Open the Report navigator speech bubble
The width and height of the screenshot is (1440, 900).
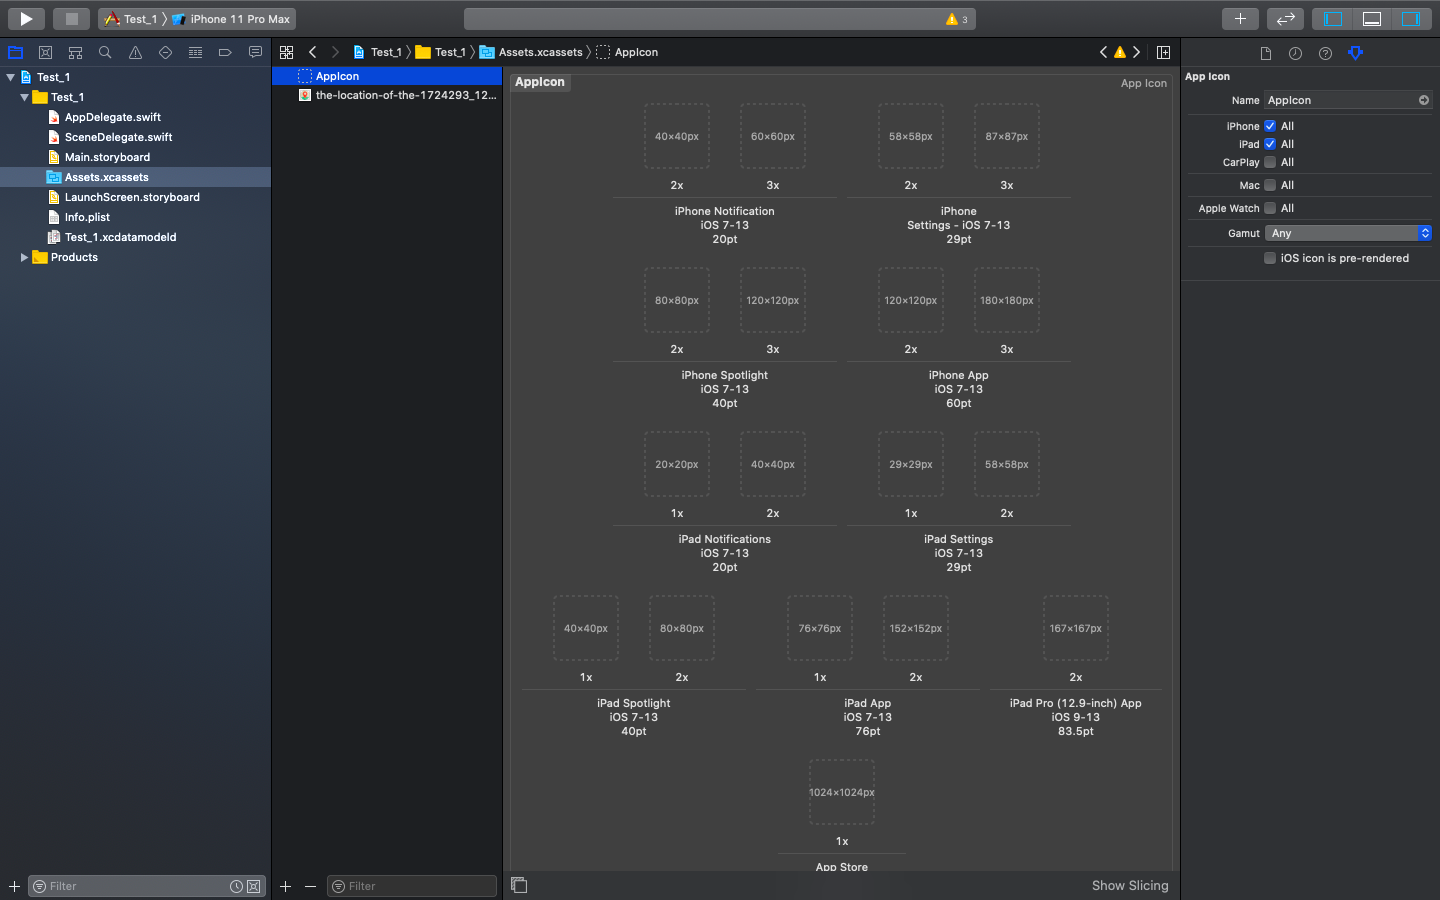click(255, 52)
